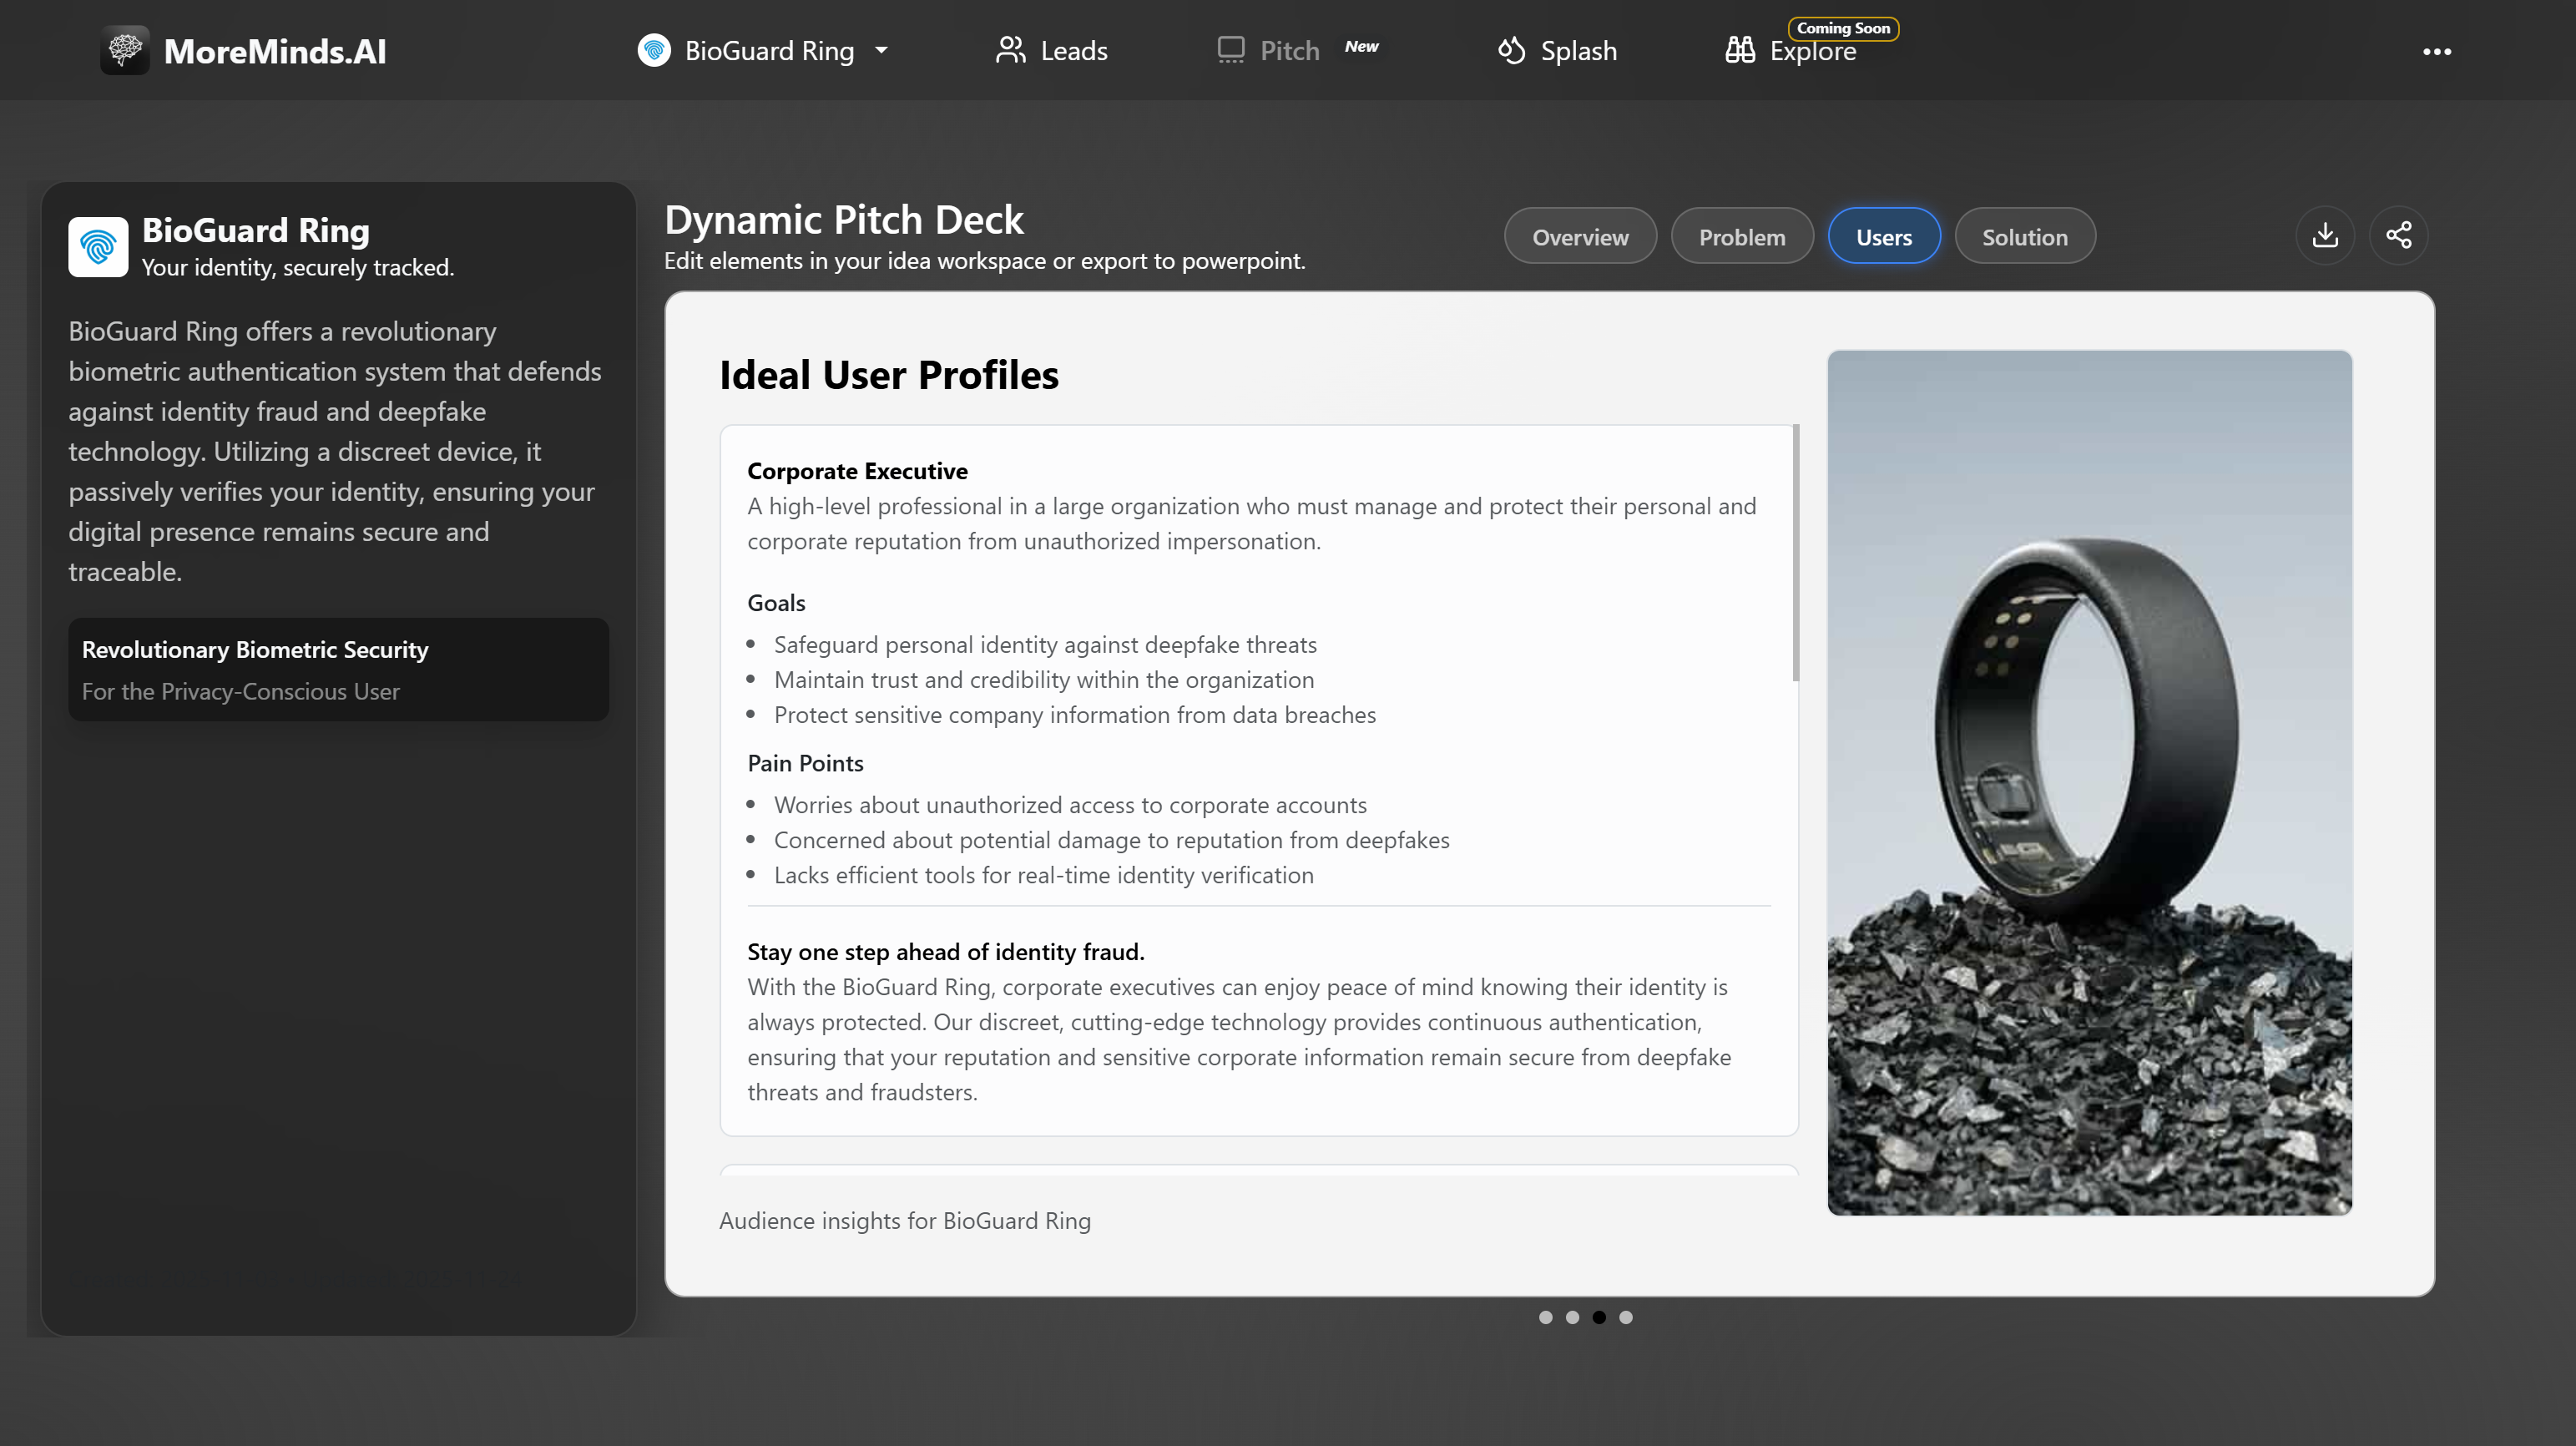Select the Solution tab
This screenshot has width=2576, height=1446.
[2024, 236]
